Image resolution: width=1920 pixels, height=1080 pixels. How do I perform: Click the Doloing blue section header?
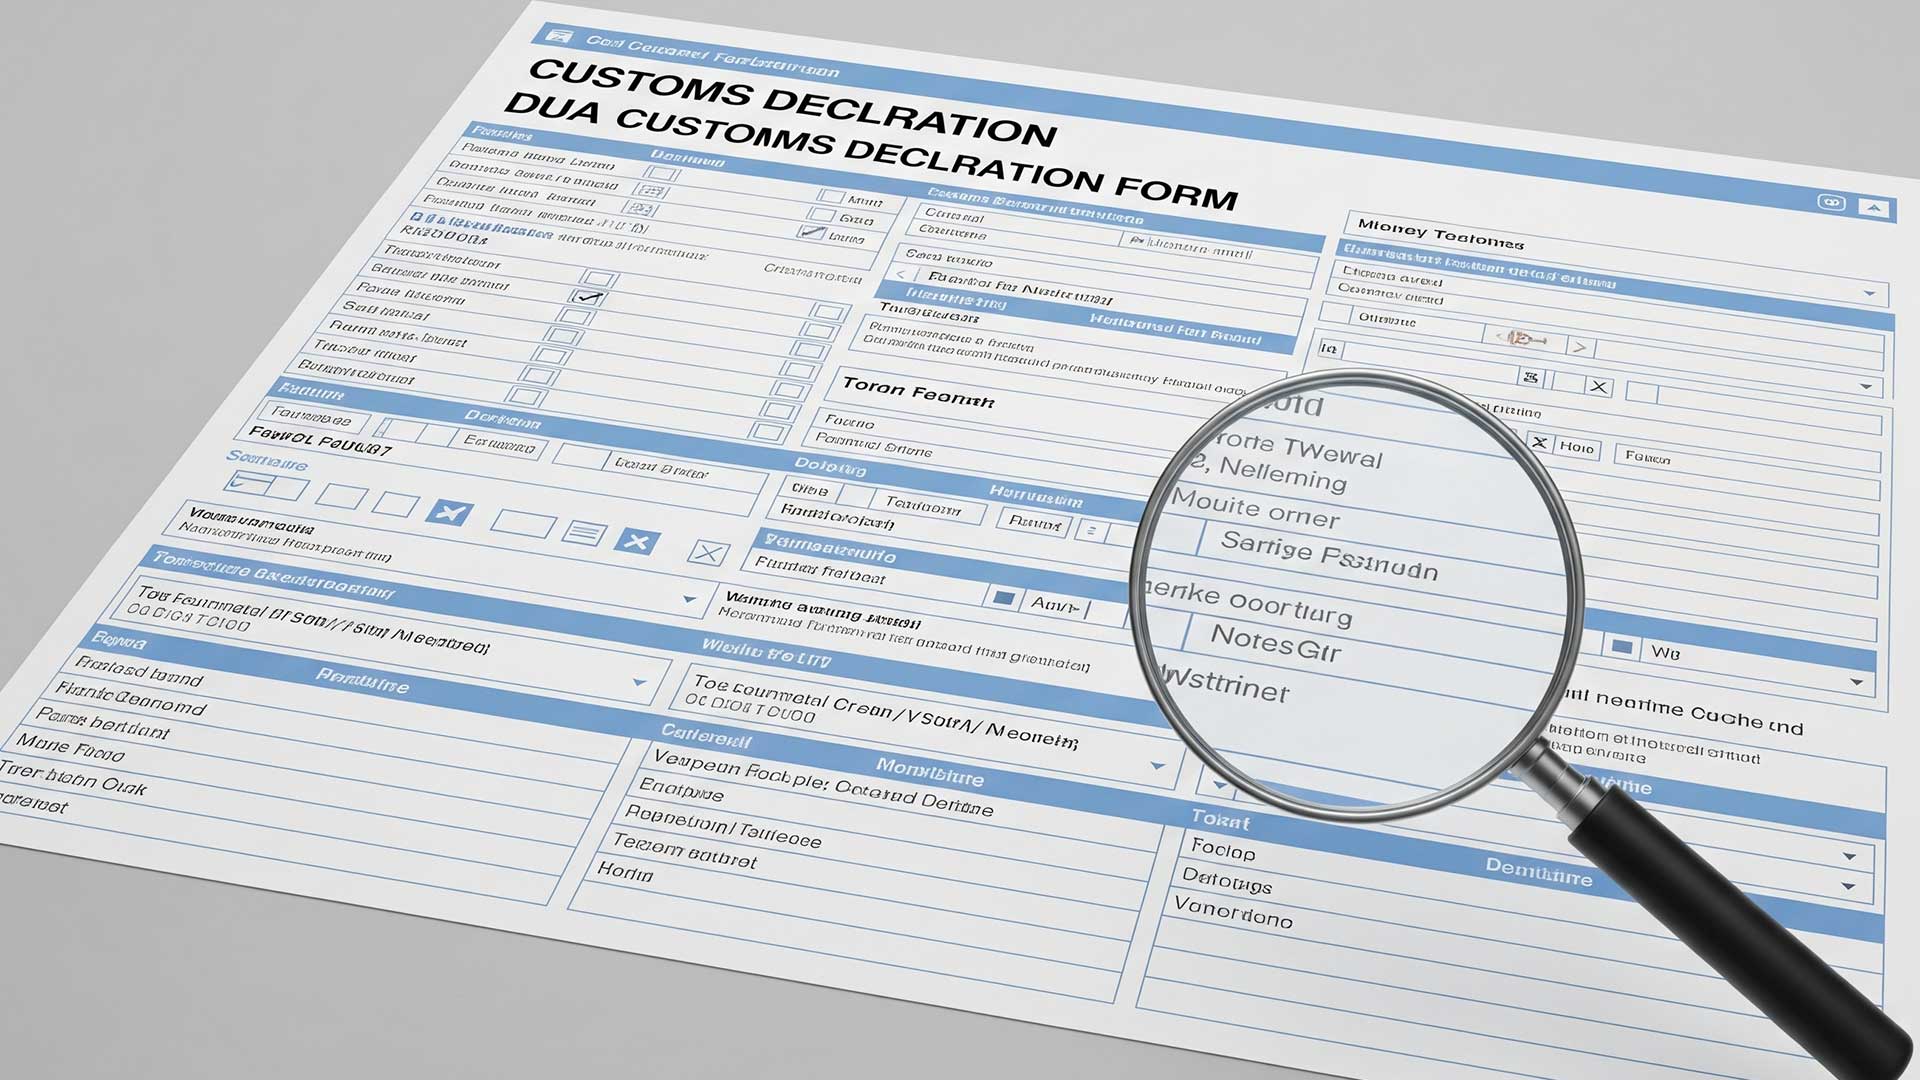pyautogui.click(x=830, y=466)
